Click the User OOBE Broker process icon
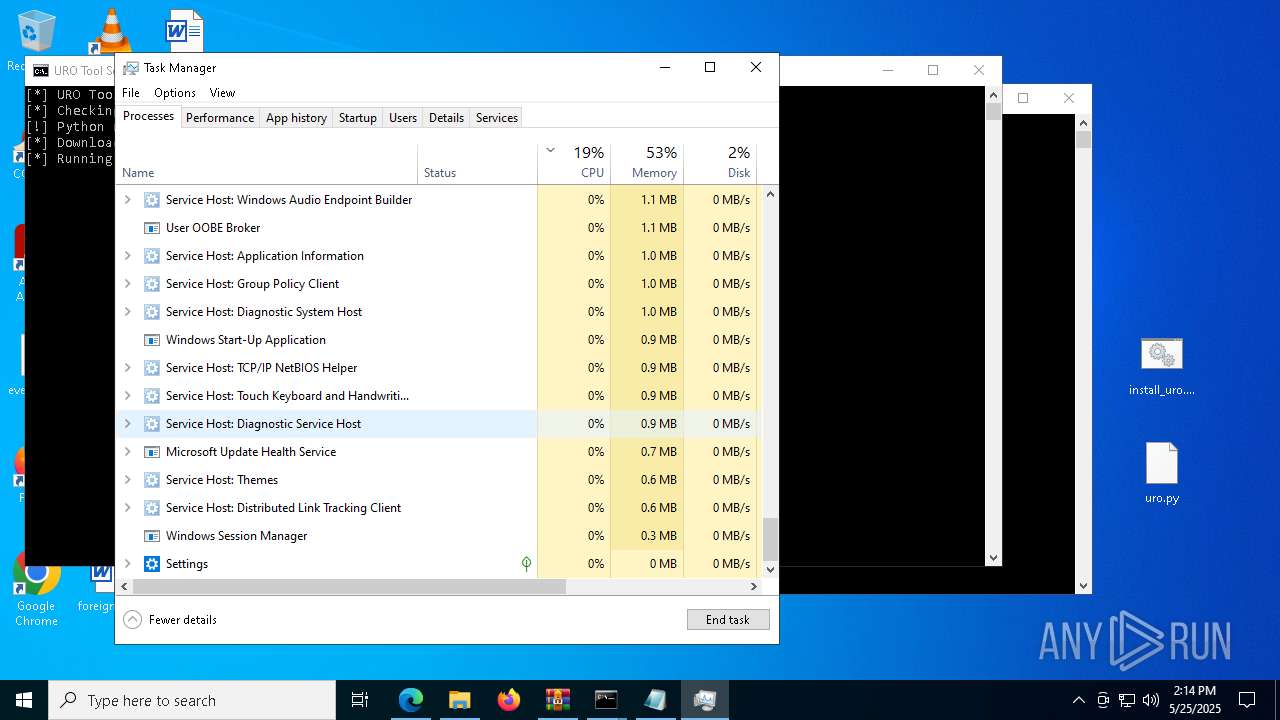Image resolution: width=1280 pixels, height=720 pixels. 152,228
